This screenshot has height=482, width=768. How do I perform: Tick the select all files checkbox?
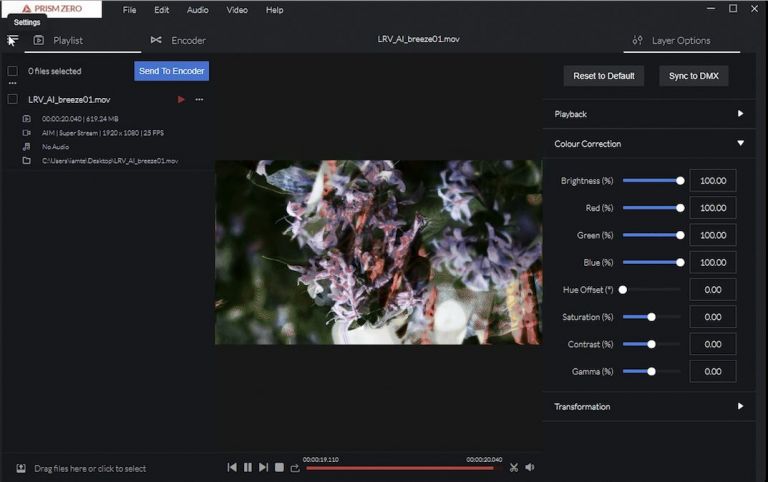(13, 71)
